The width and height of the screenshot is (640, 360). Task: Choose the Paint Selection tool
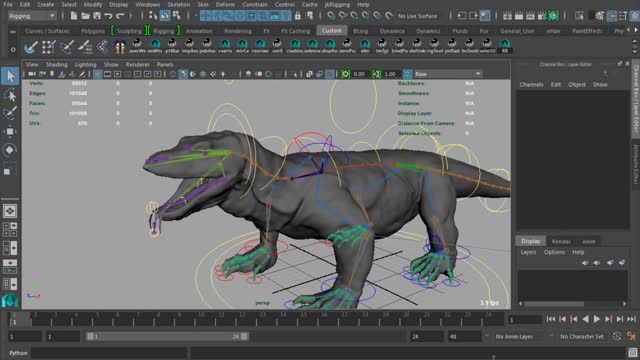coord(10,113)
